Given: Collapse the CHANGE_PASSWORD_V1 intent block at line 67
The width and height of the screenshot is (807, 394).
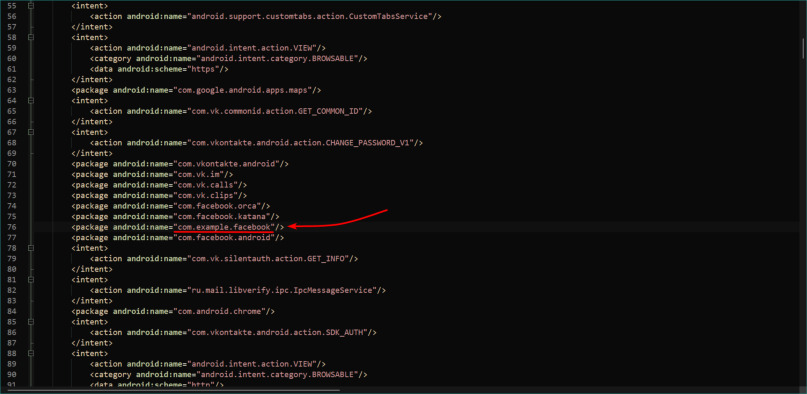Looking at the screenshot, I should pyautogui.click(x=31, y=132).
